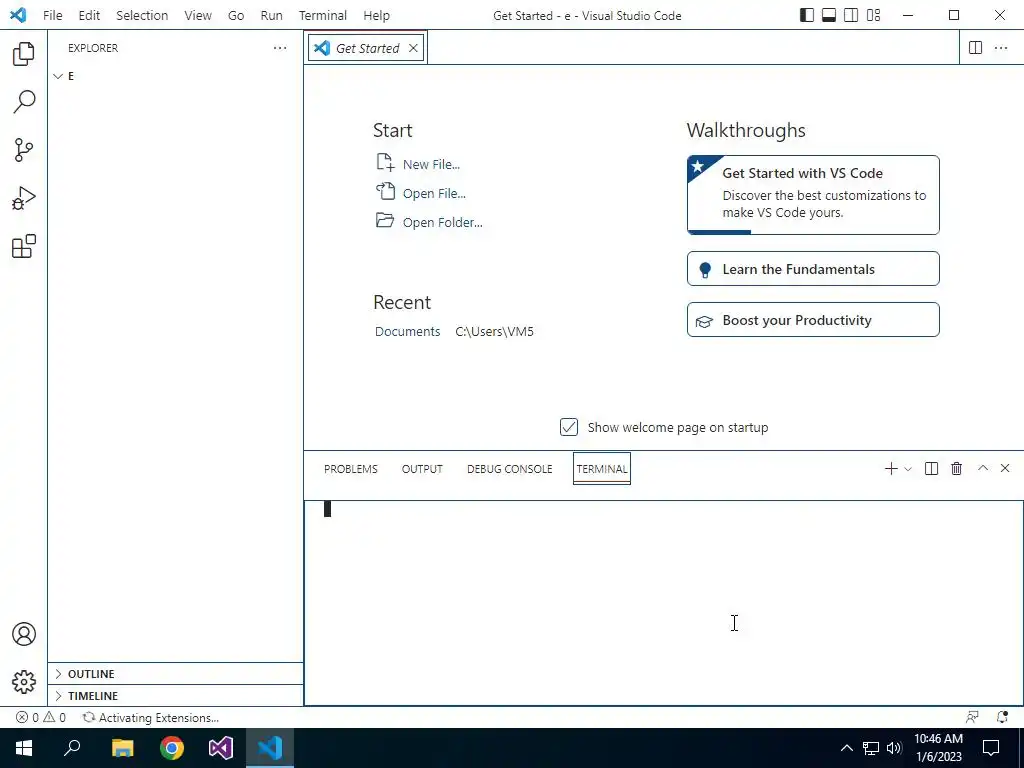Open the Terminal menu

point(323,15)
